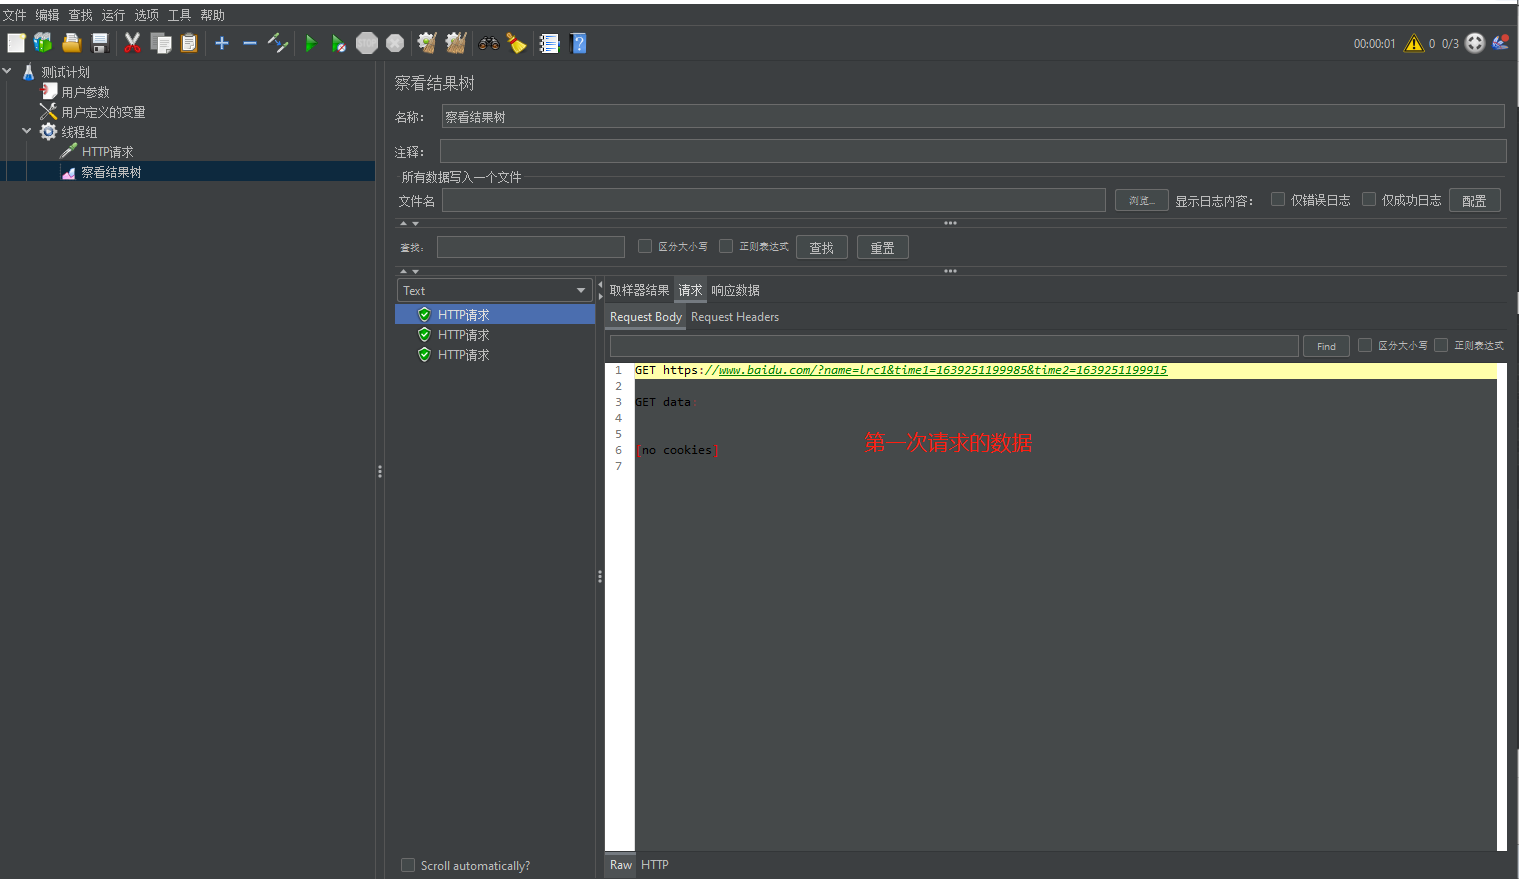
Task: Click the blue plus Add icon
Action: coord(222,43)
